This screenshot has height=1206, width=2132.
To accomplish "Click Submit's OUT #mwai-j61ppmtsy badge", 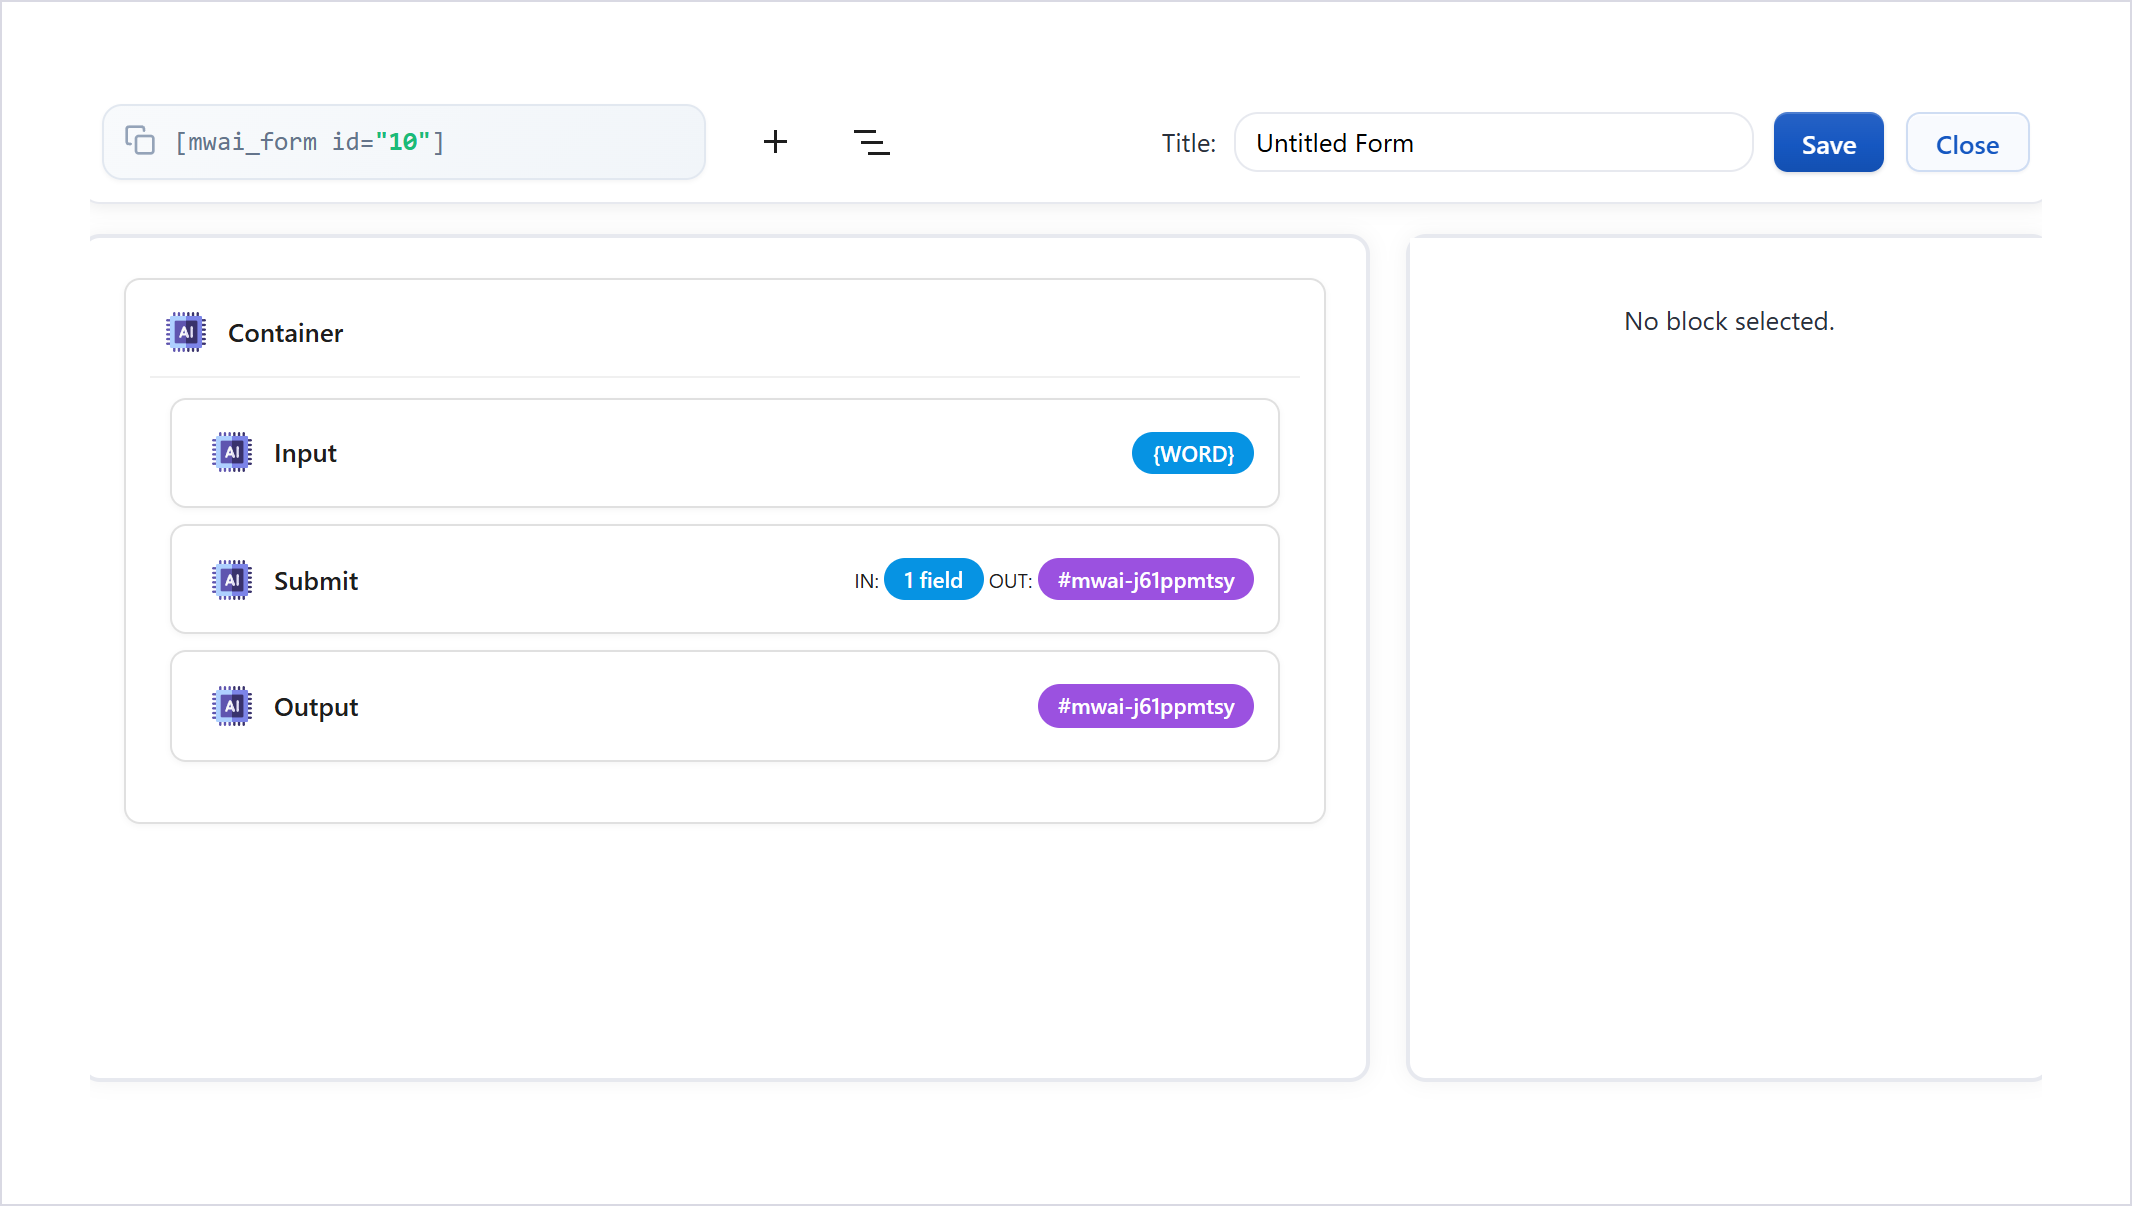I will point(1146,580).
